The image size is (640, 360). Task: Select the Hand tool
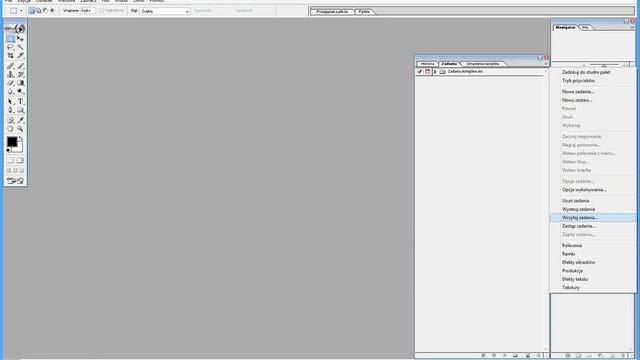(11, 129)
